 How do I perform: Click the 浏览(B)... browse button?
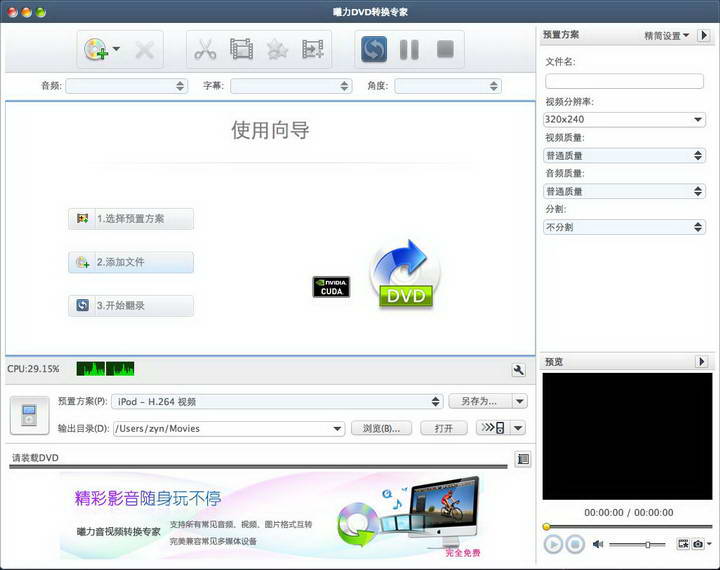pos(381,429)
